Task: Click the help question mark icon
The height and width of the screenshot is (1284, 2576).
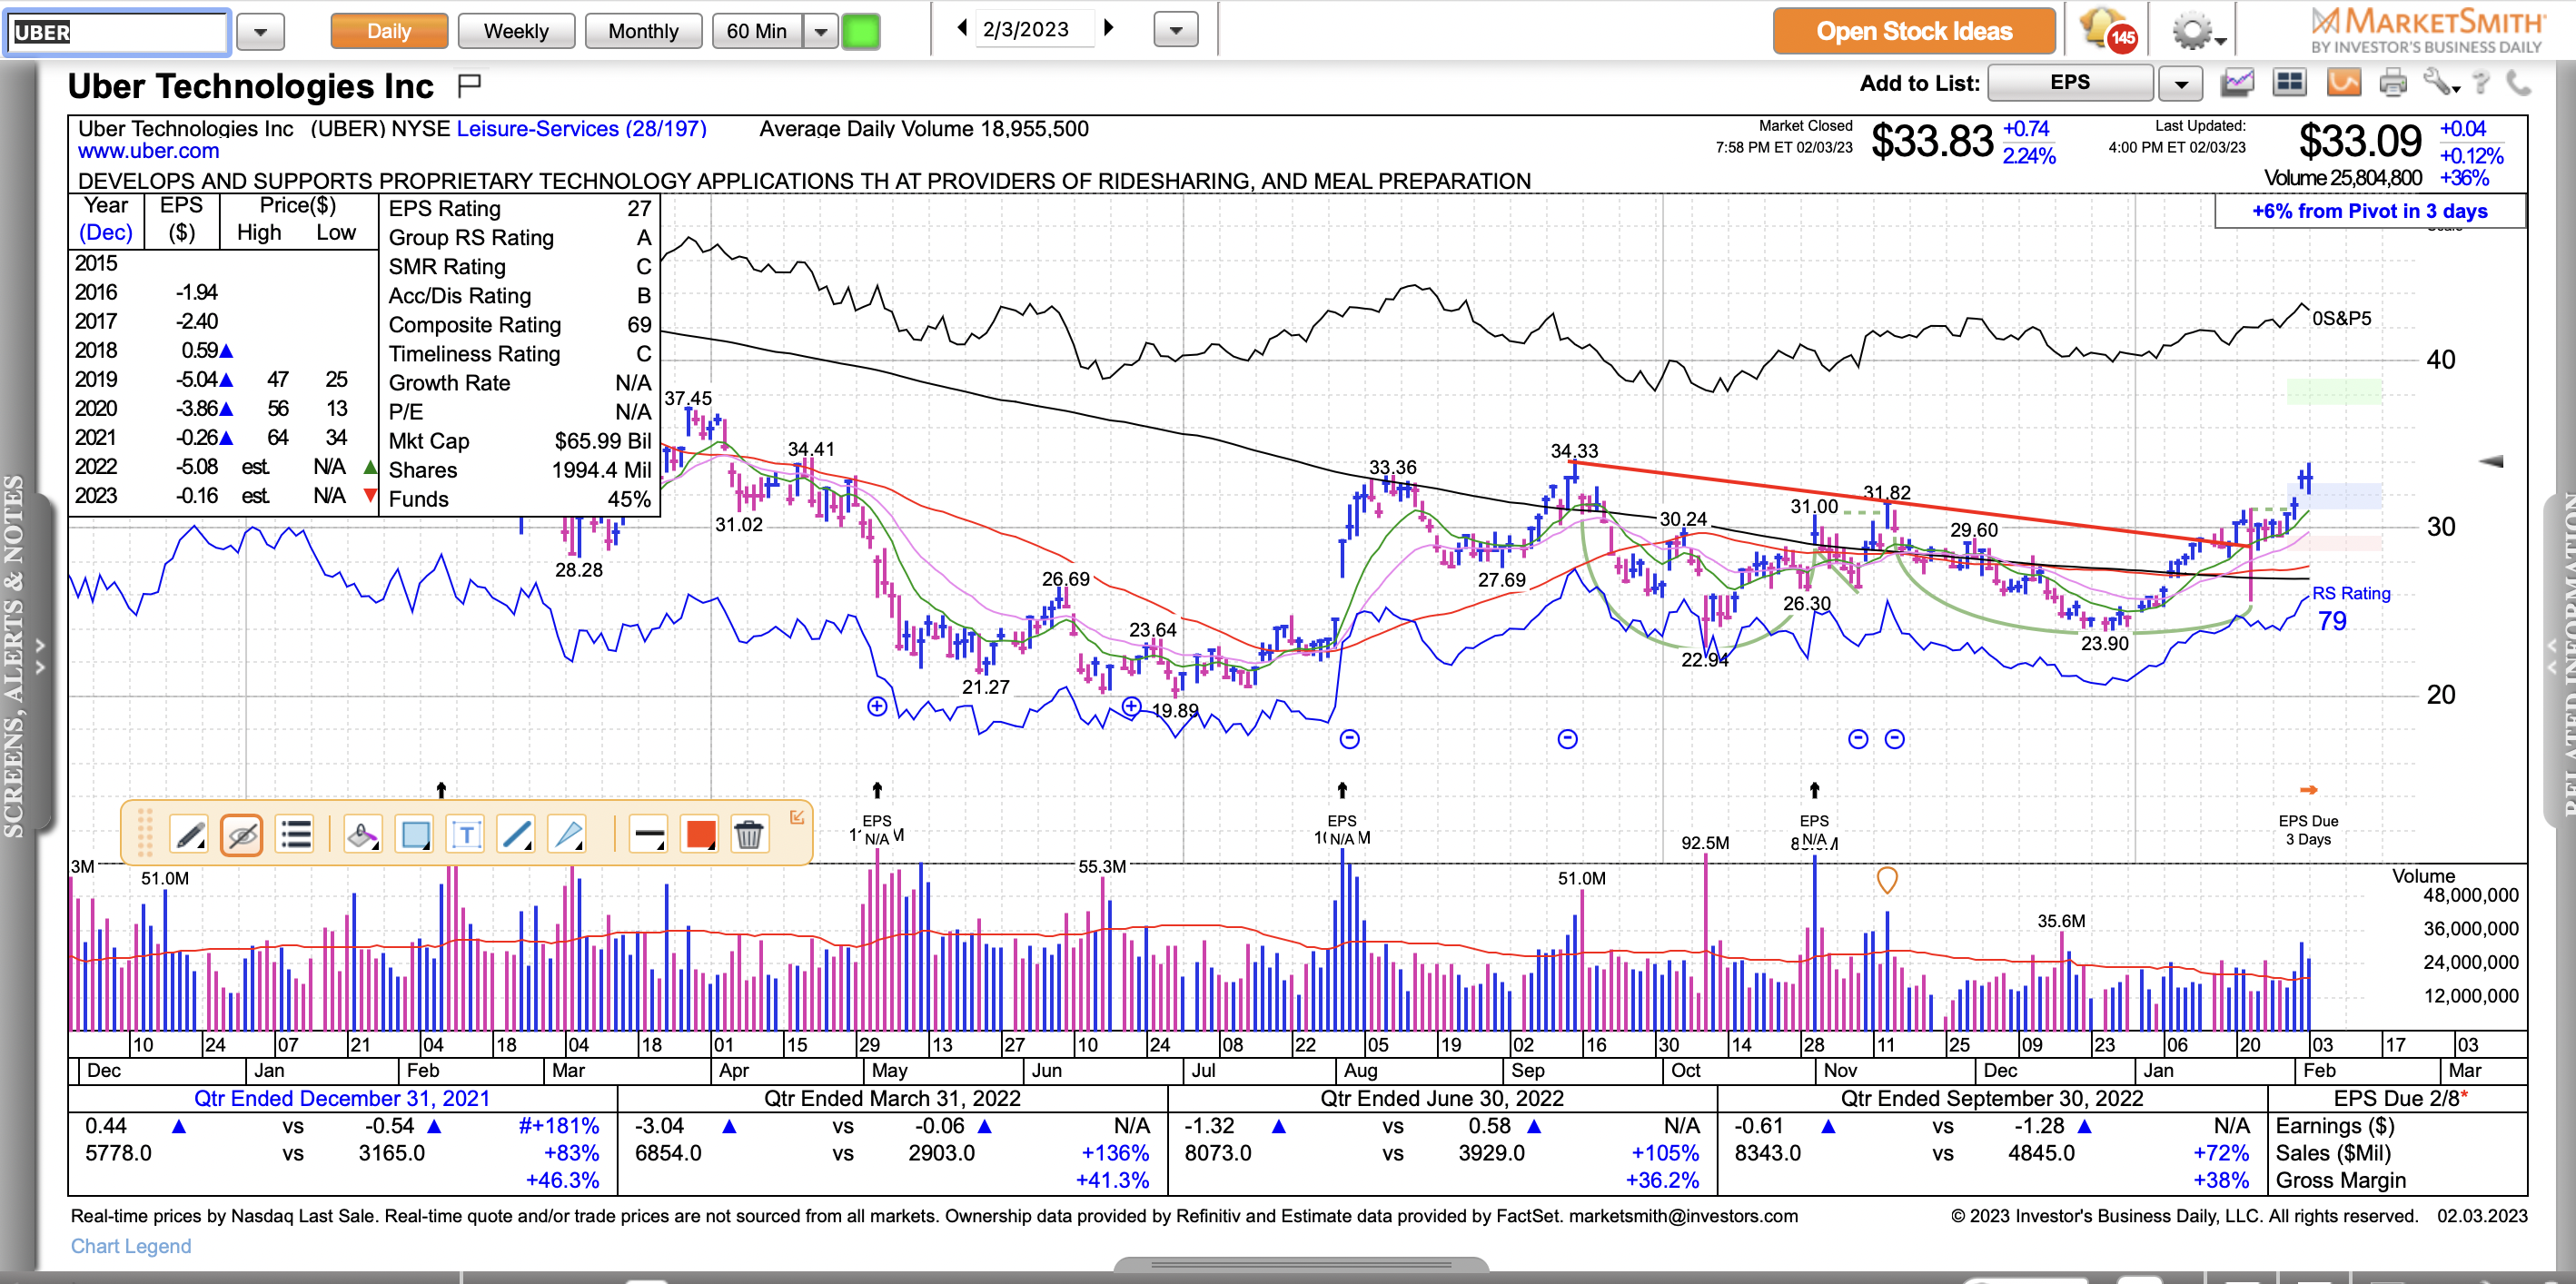Action: pyautogui.click(x=2481, y=83)
